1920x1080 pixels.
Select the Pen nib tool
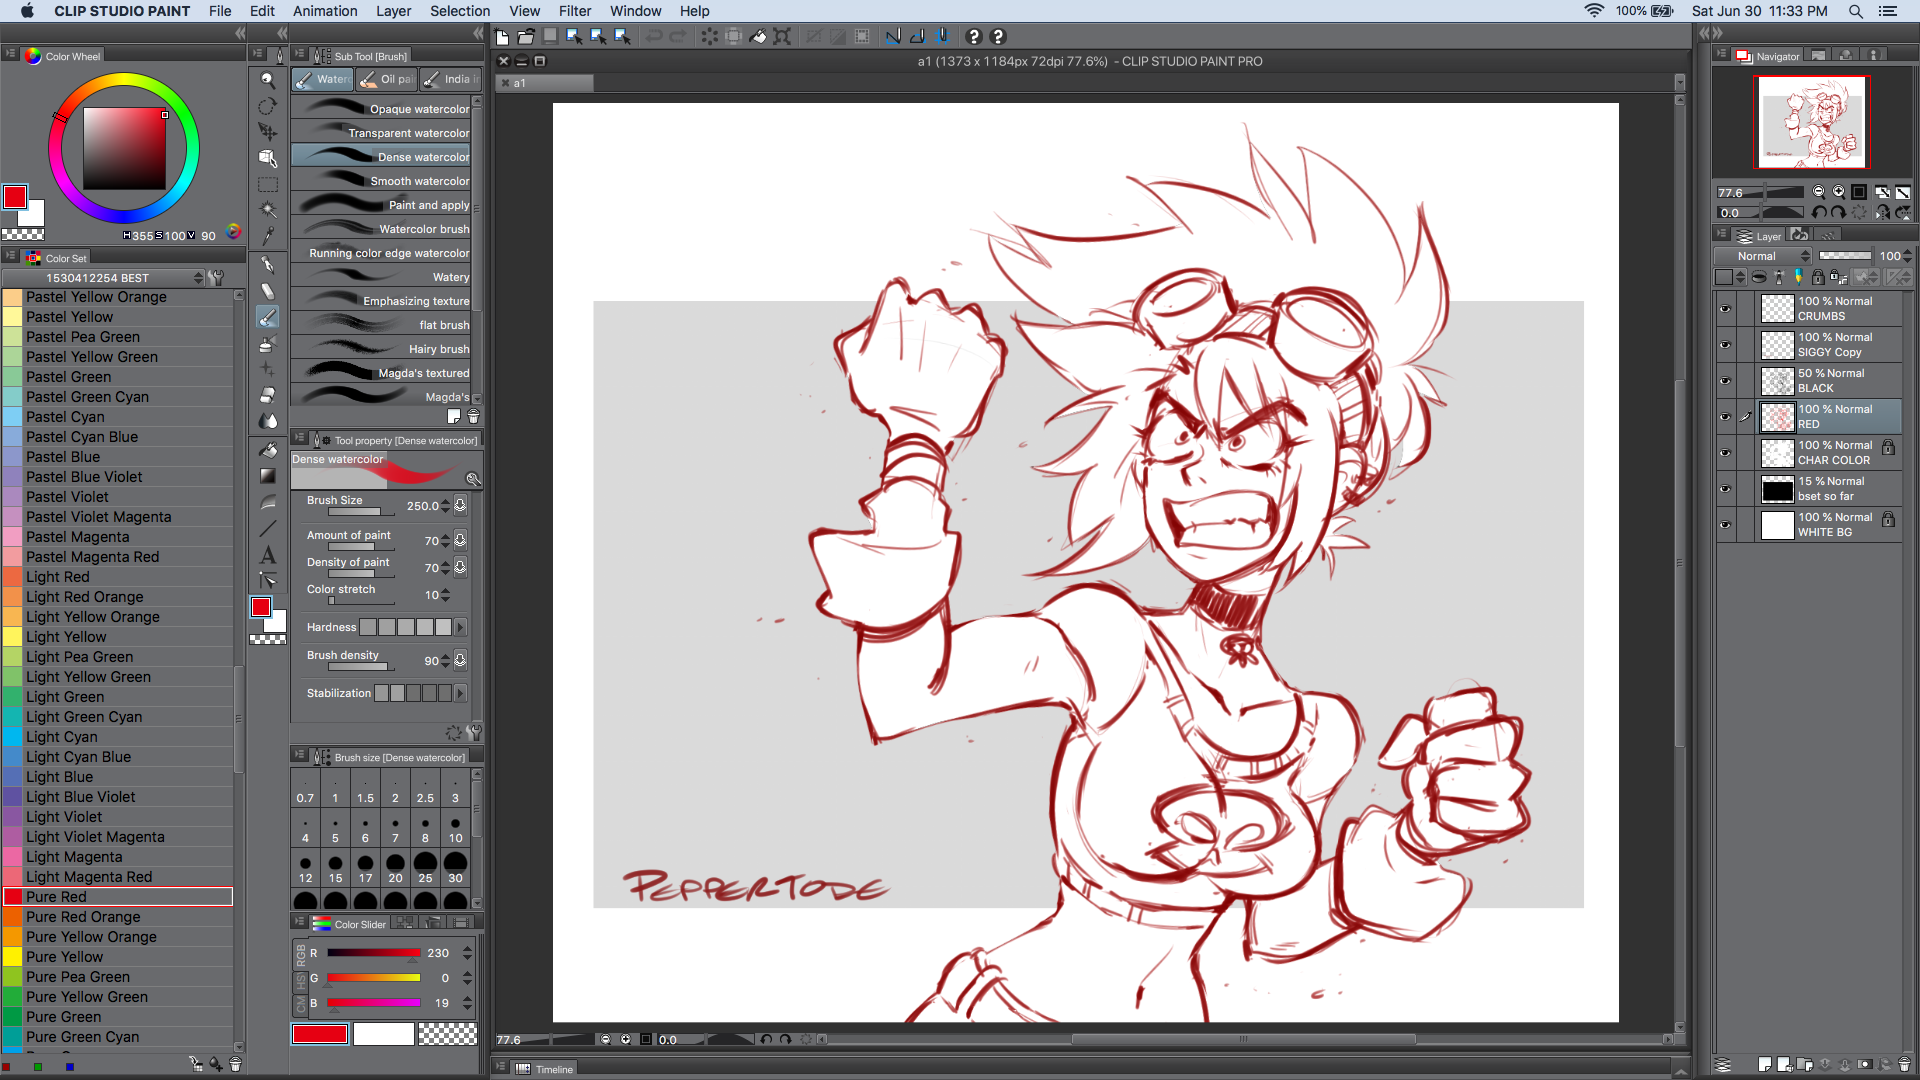tap(267, 265)
